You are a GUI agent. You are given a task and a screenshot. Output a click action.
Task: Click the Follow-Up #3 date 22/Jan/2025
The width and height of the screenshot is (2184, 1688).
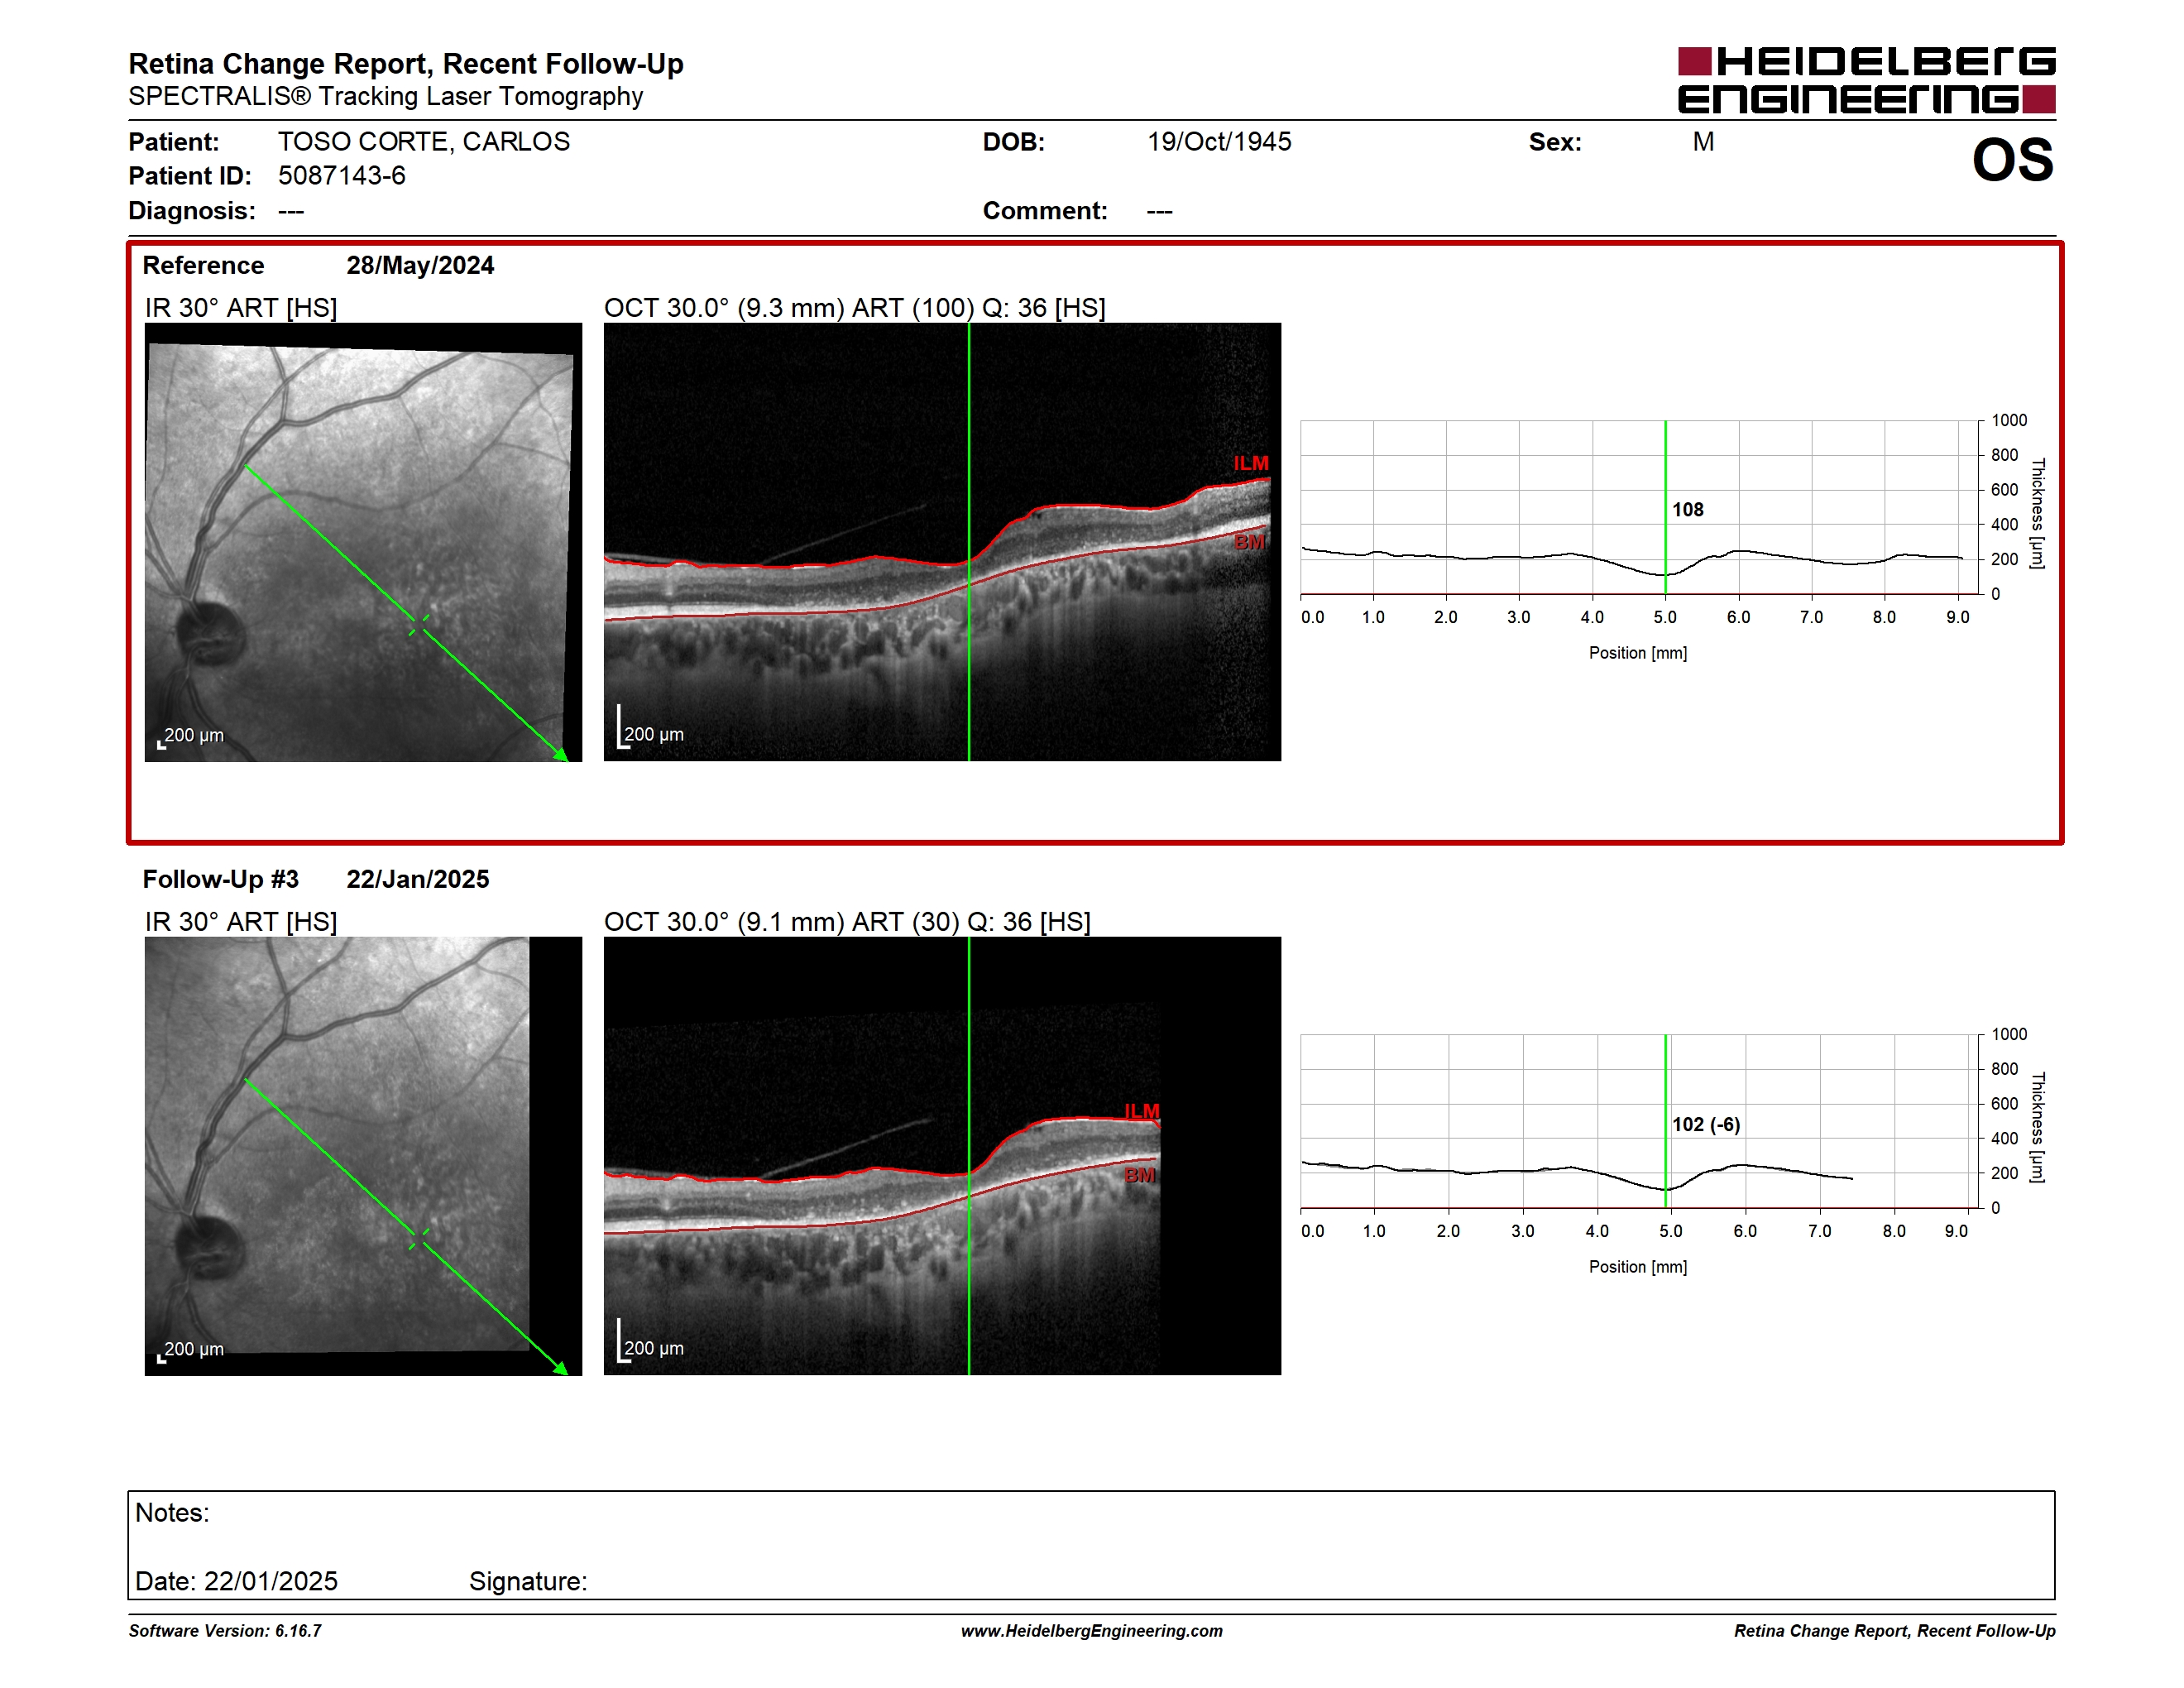point(418,880)
